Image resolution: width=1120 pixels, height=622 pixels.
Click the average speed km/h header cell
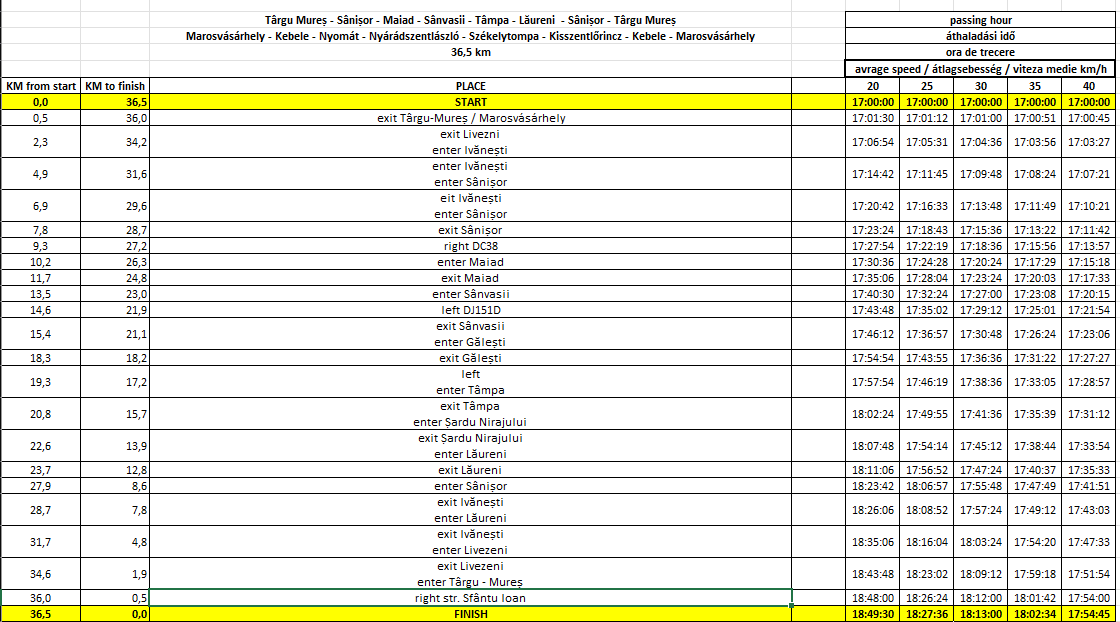[980, 69]
